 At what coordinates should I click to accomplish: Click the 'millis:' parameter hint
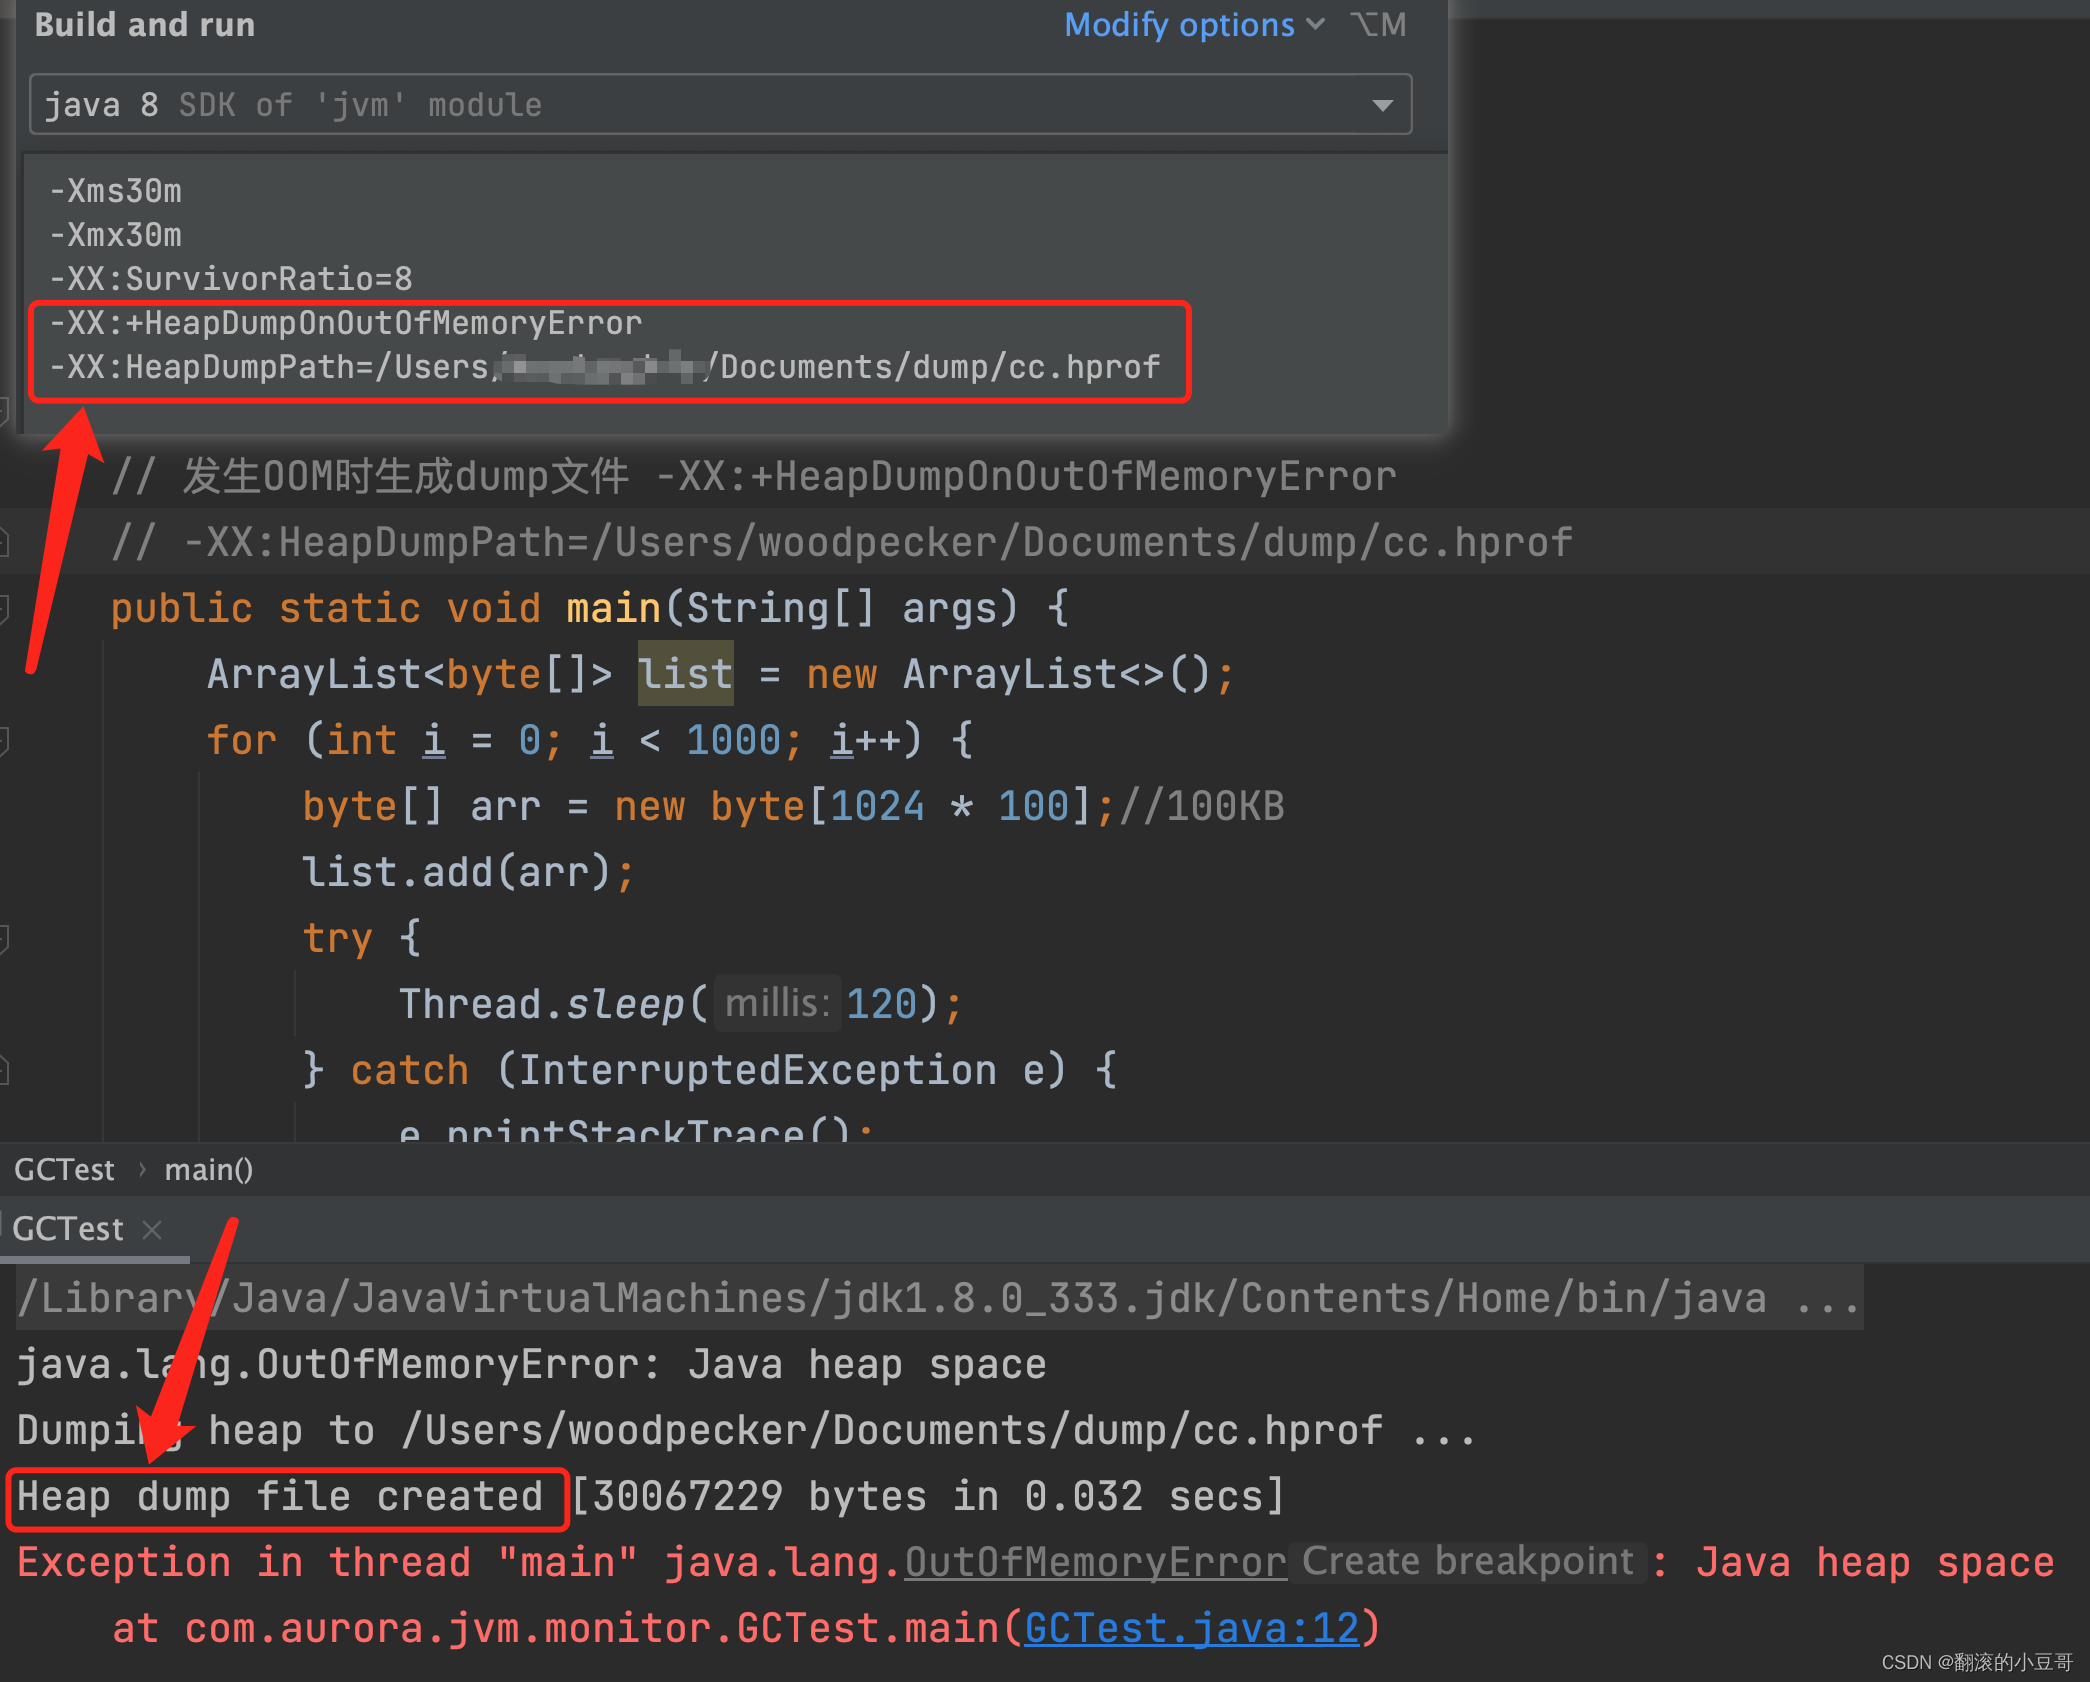tap(777, 1002)
